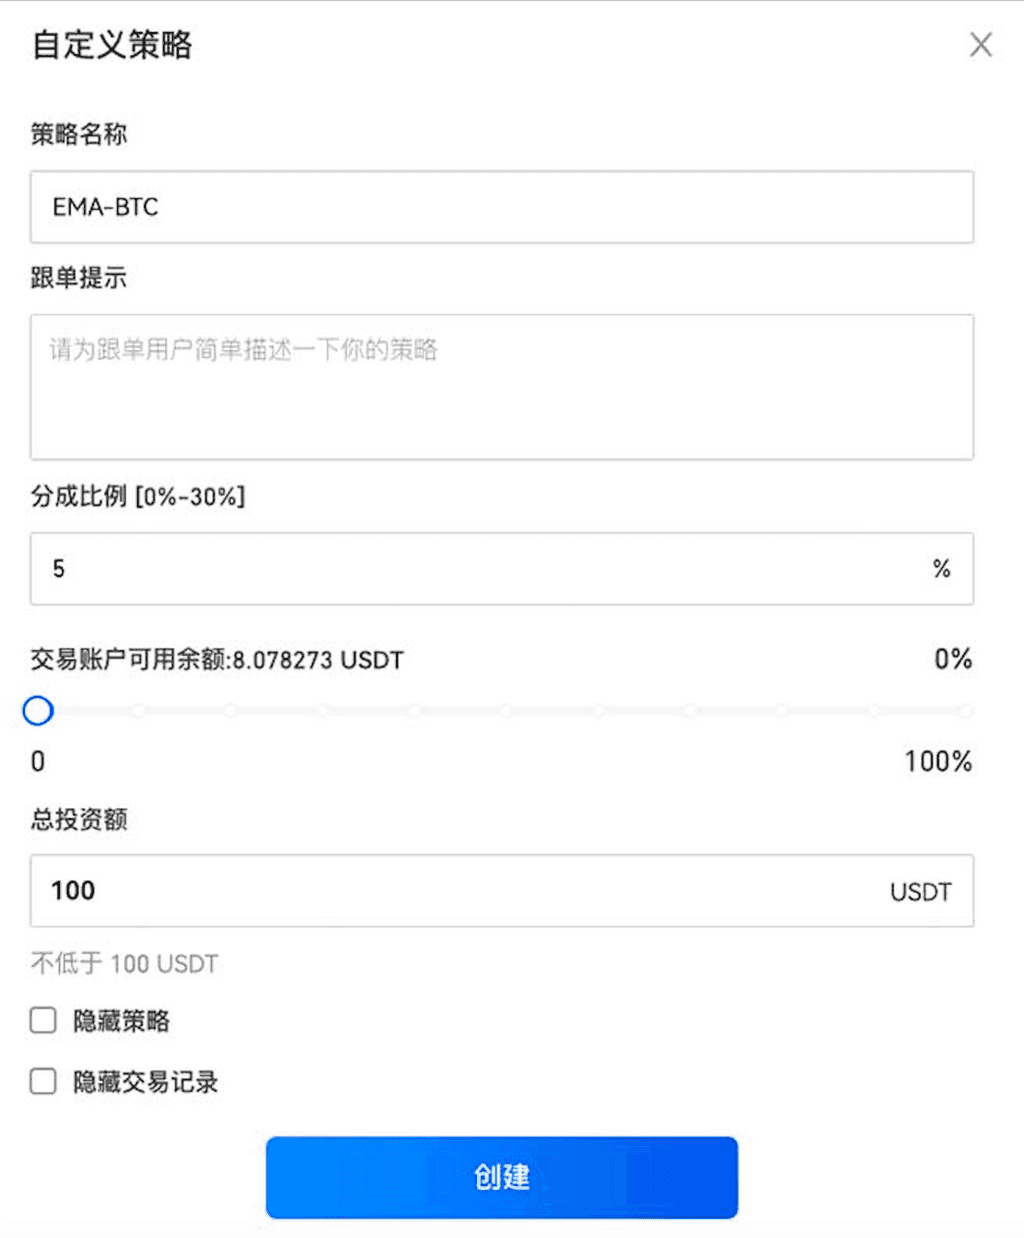
Task: Click the middle 50% tick on slider
Action: [505, 711]
